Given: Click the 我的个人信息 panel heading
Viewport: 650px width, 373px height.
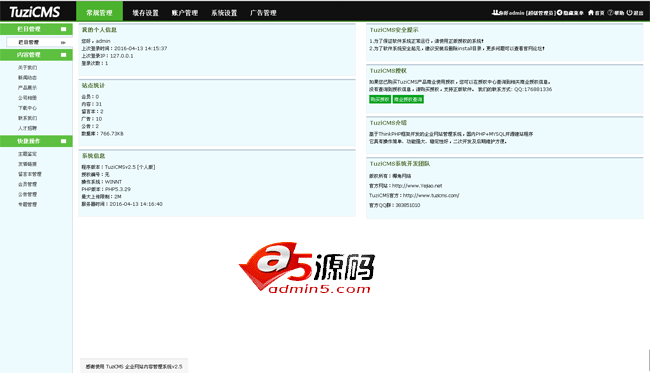Looking at the screenshot, I should tap(99, 30).
